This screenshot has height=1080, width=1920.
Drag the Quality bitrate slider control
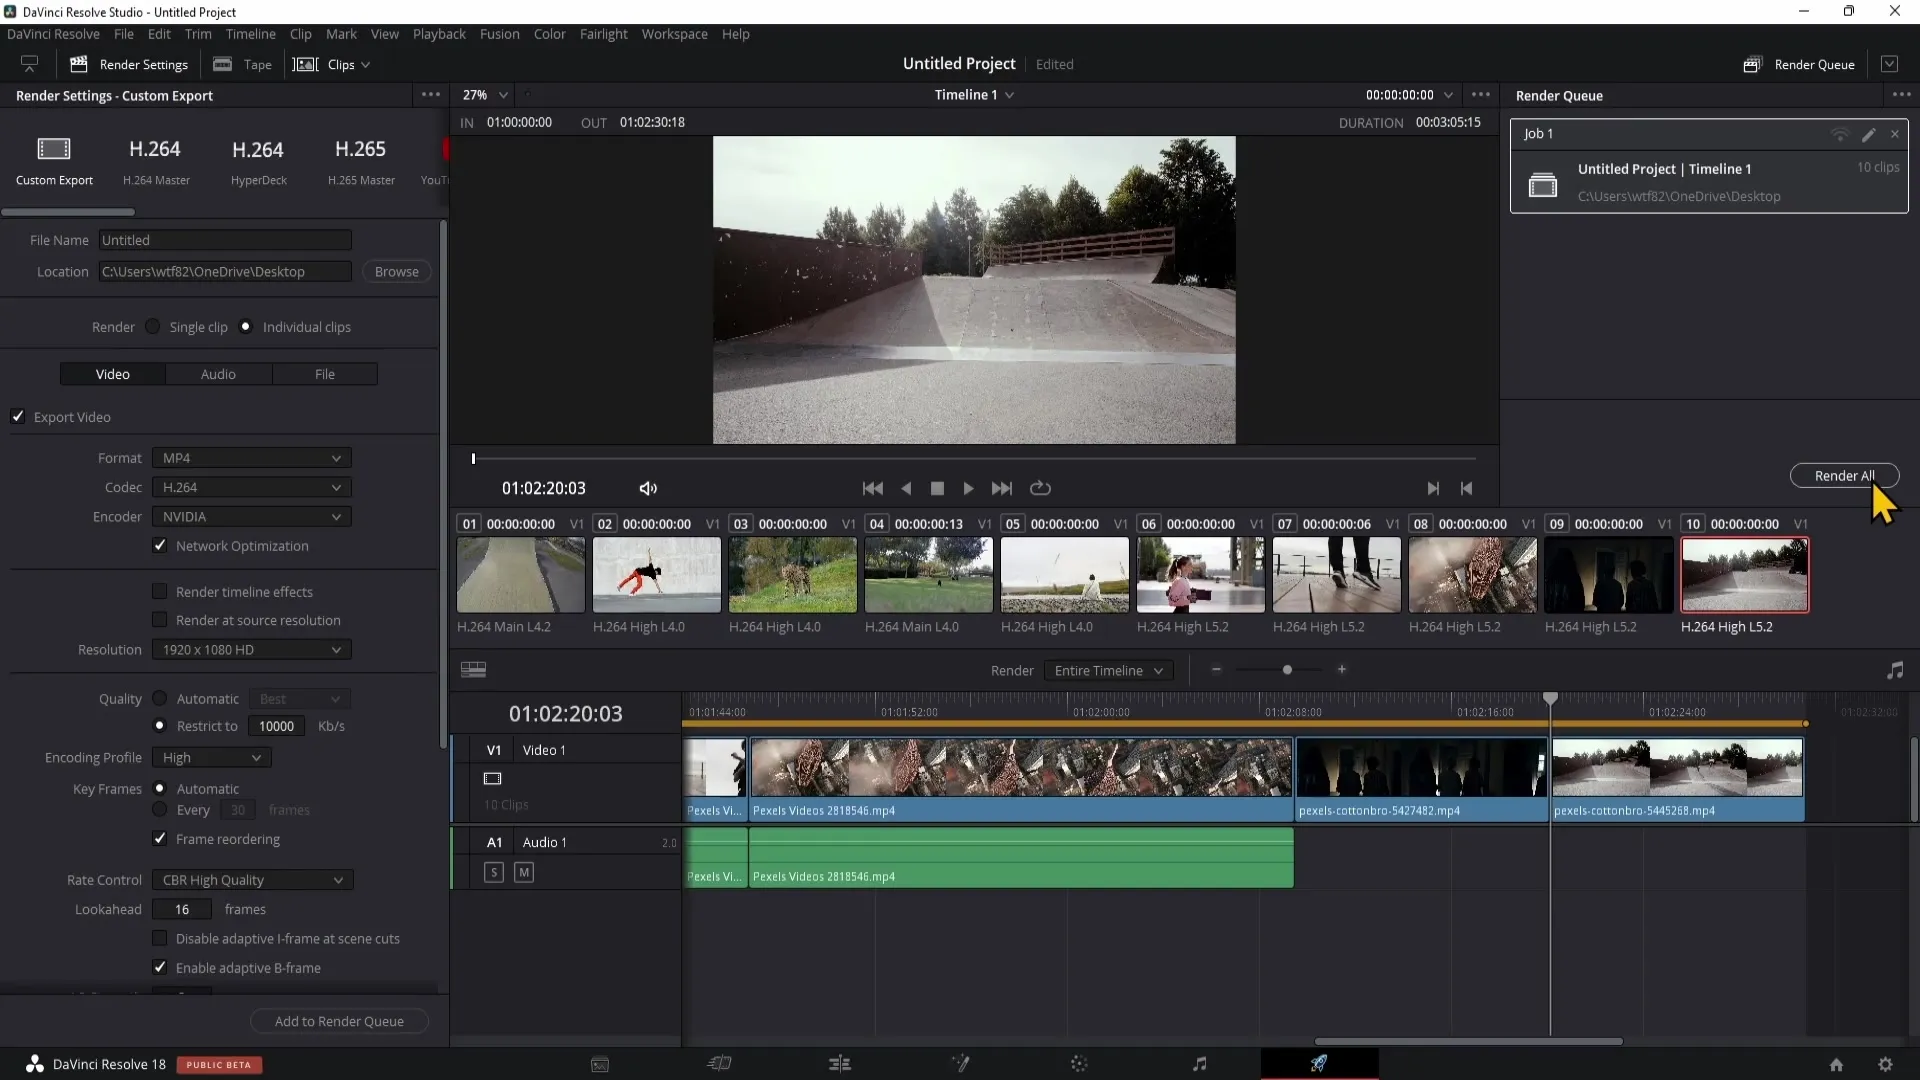(x=276, y=725)
